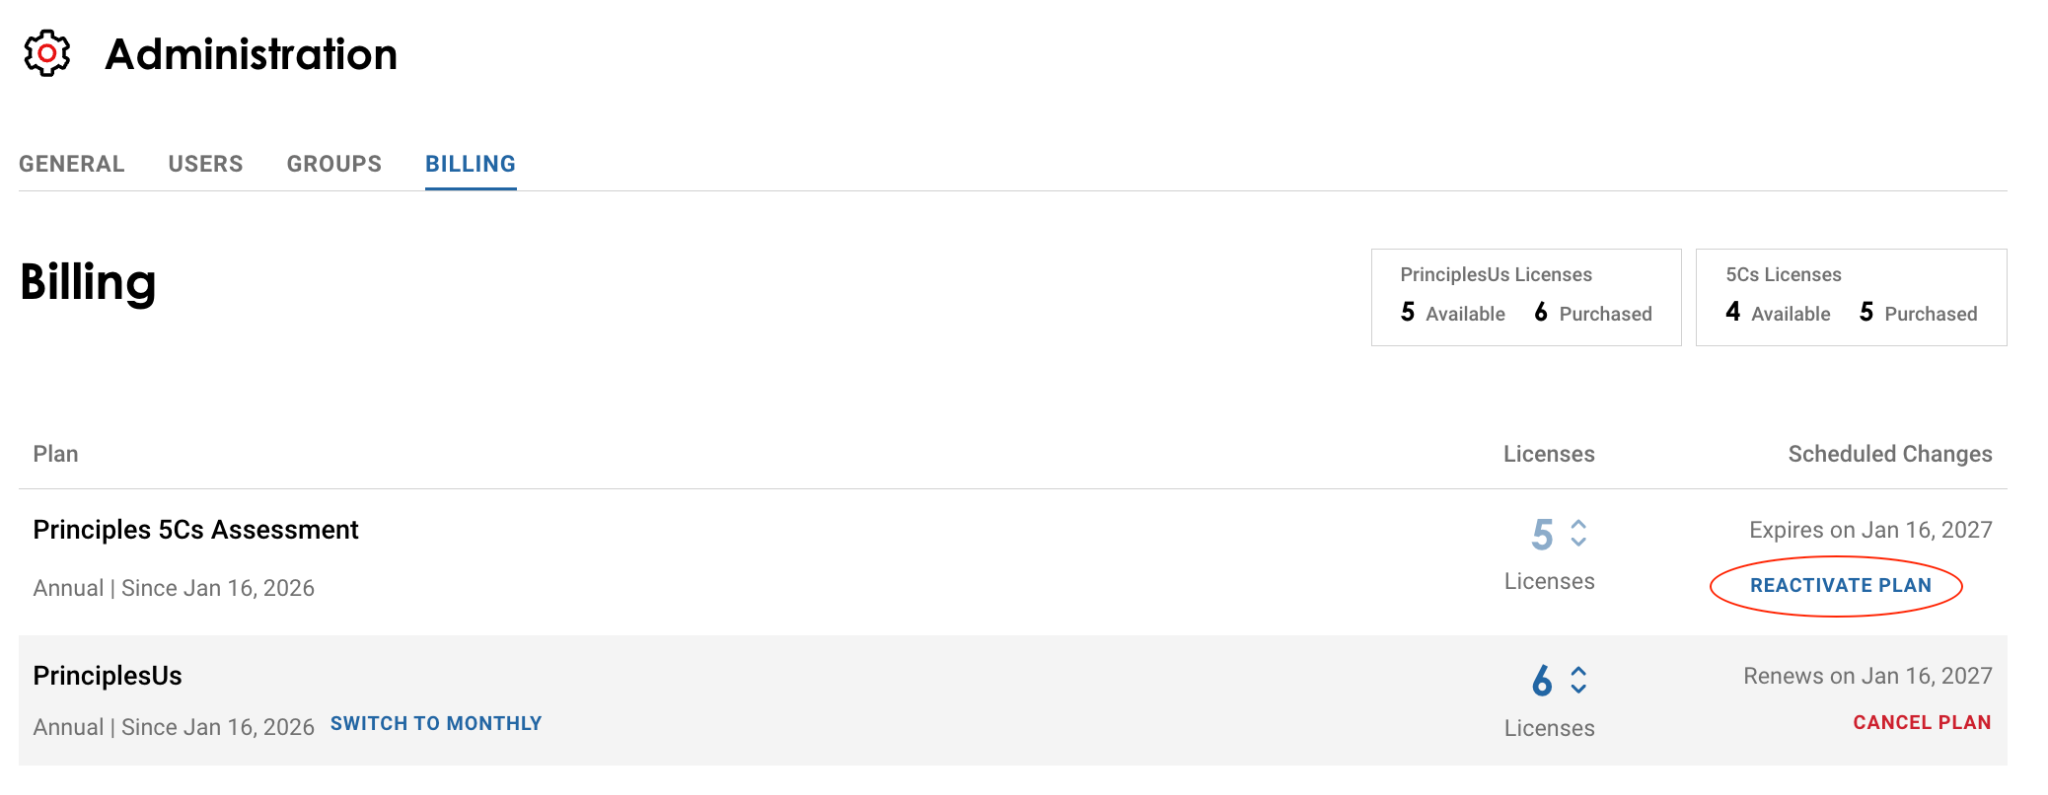Select the Billing tab
2048x795 pixels.
[470, 164]
